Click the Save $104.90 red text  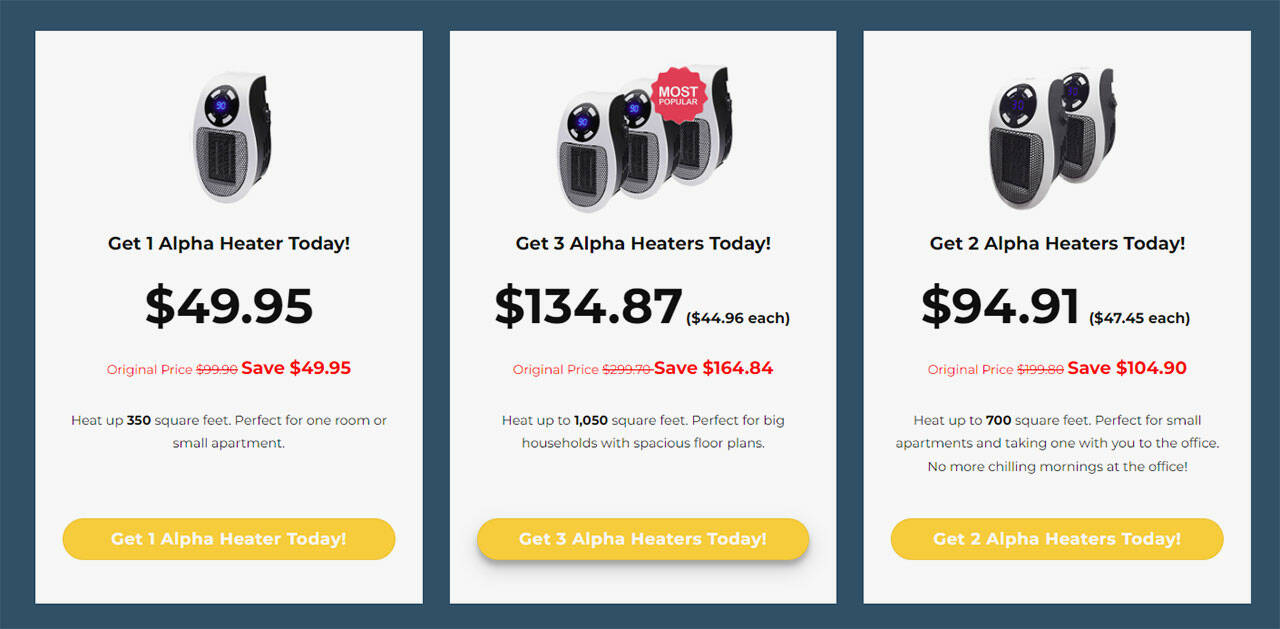[1127, 368]
